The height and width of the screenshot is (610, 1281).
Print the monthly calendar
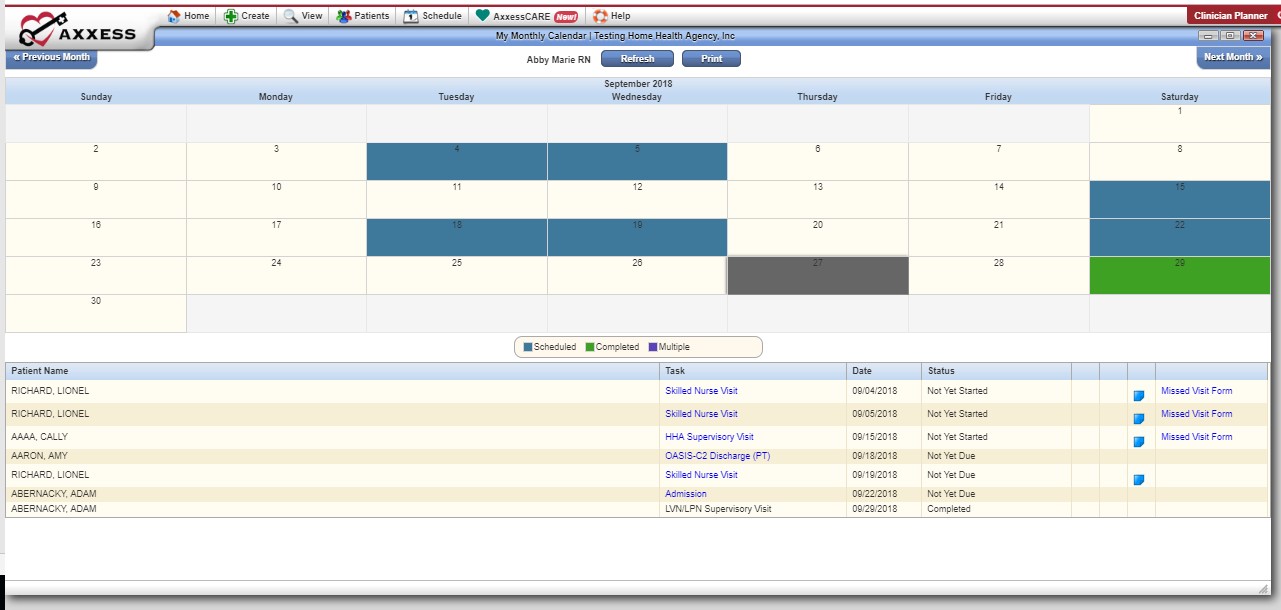coord(711,59)
